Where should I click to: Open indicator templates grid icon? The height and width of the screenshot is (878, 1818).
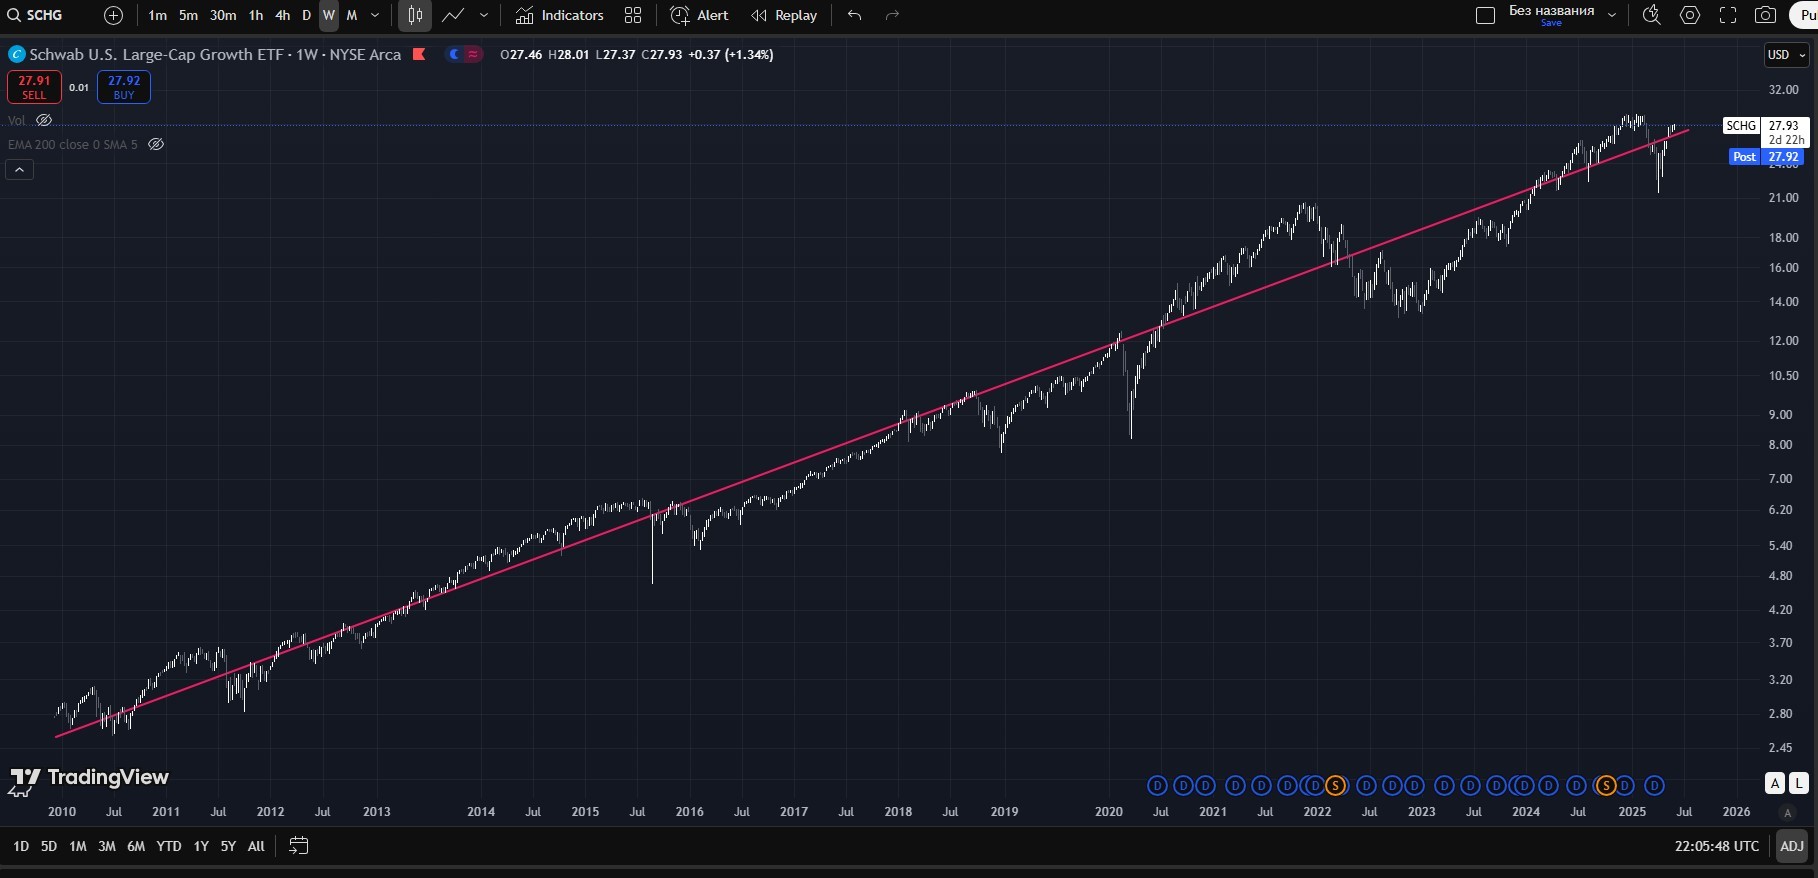click(x=633, y=15)
